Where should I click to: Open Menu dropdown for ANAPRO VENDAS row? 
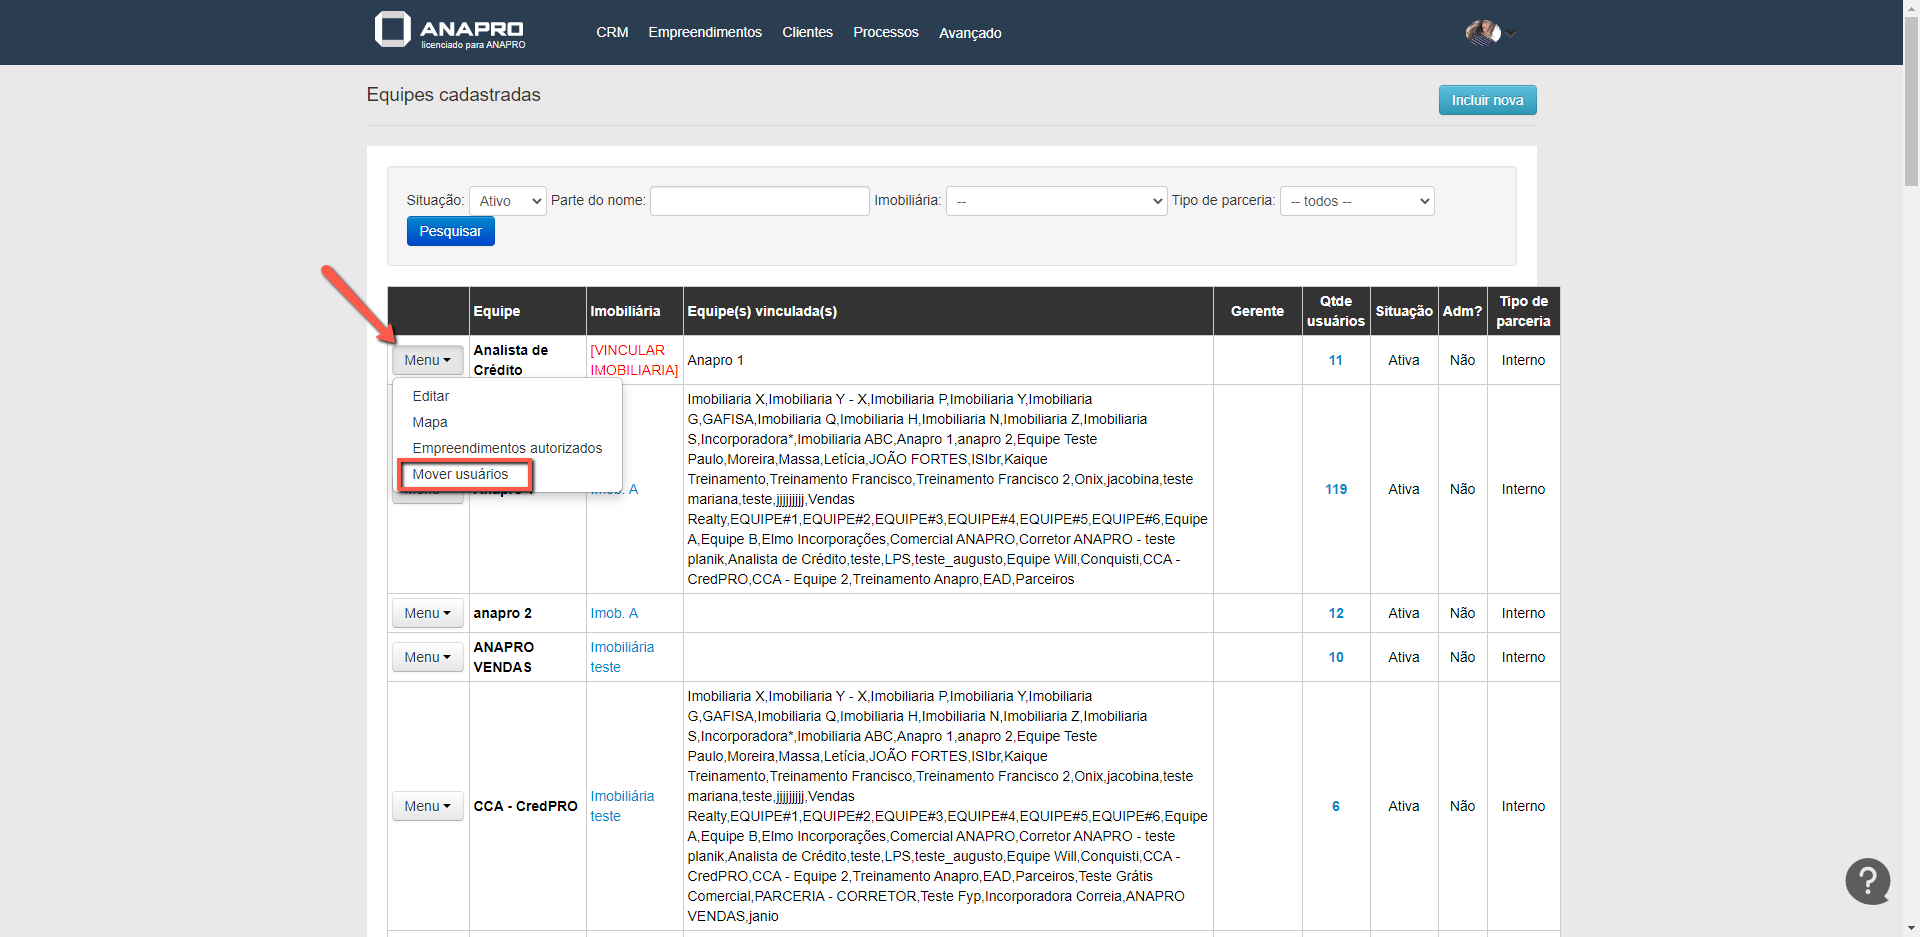[427, 657]
